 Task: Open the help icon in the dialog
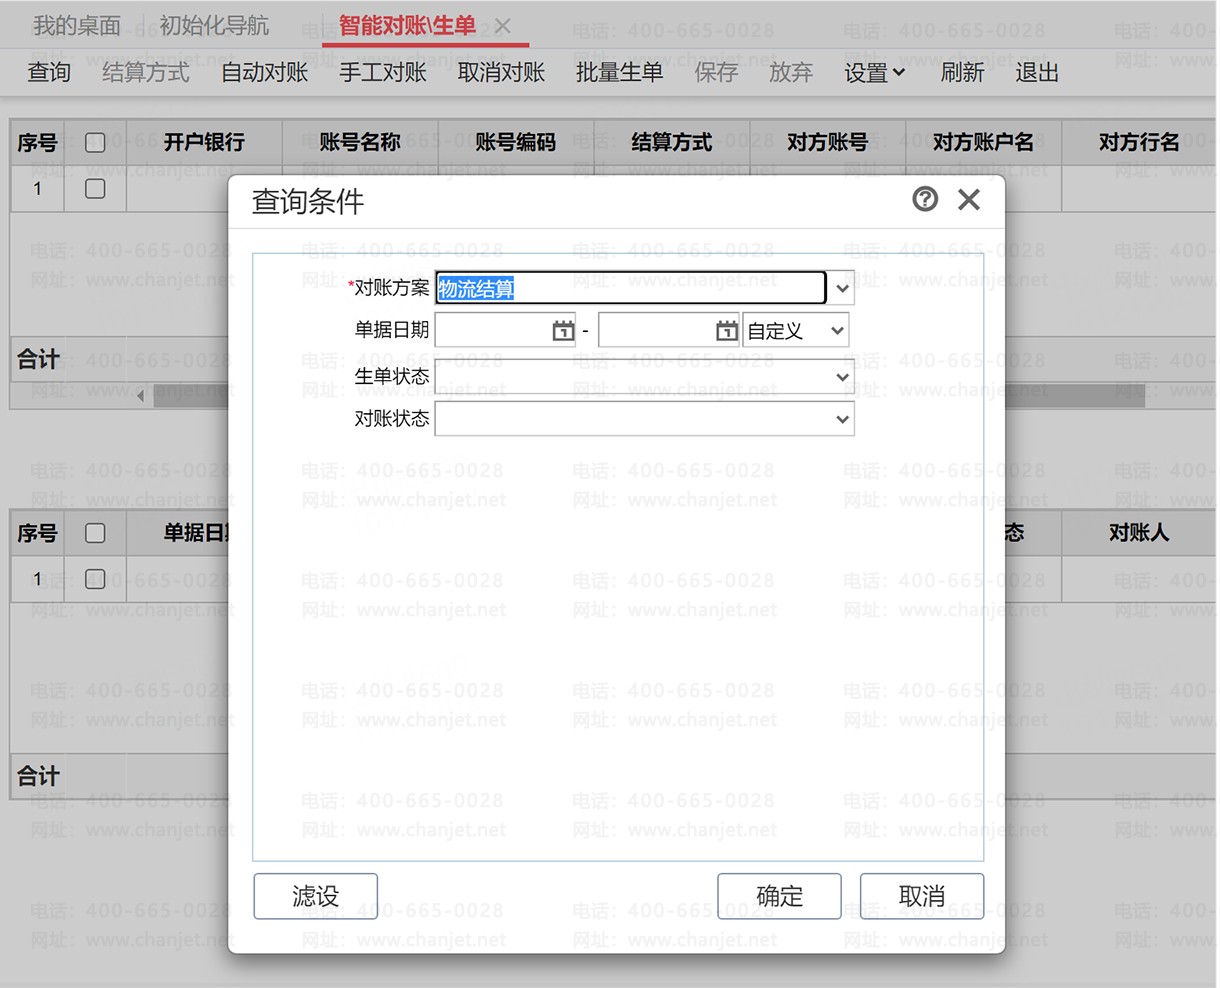pyautogui.click(x=924, y=199)
